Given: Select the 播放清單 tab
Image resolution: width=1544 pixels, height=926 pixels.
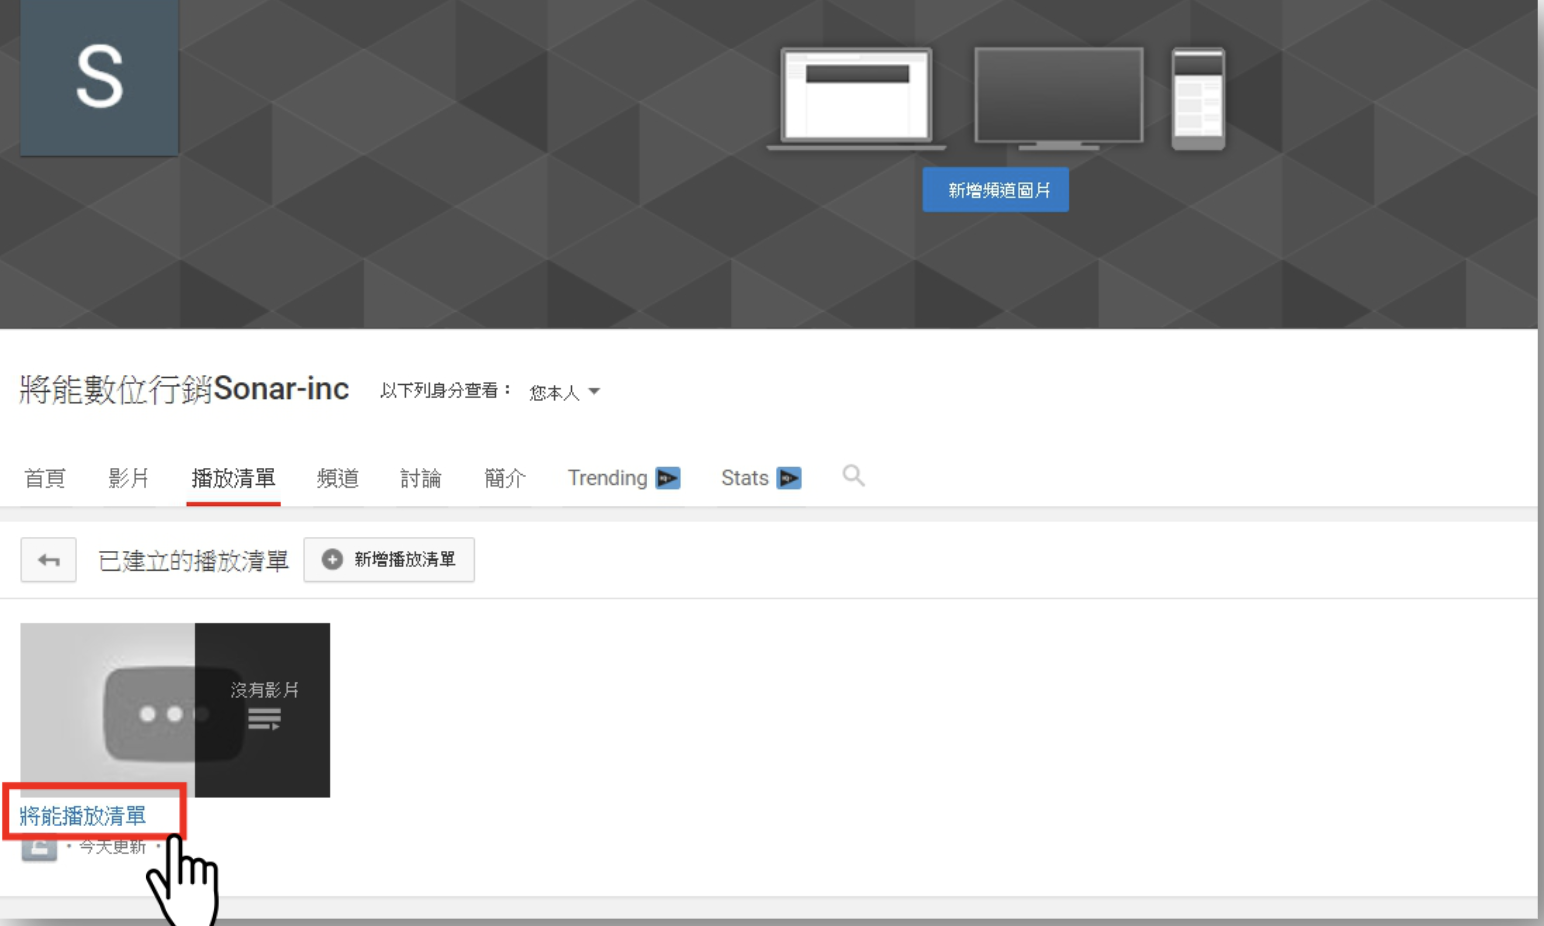Looking at the screenshot, I should [x=233, y=478].
